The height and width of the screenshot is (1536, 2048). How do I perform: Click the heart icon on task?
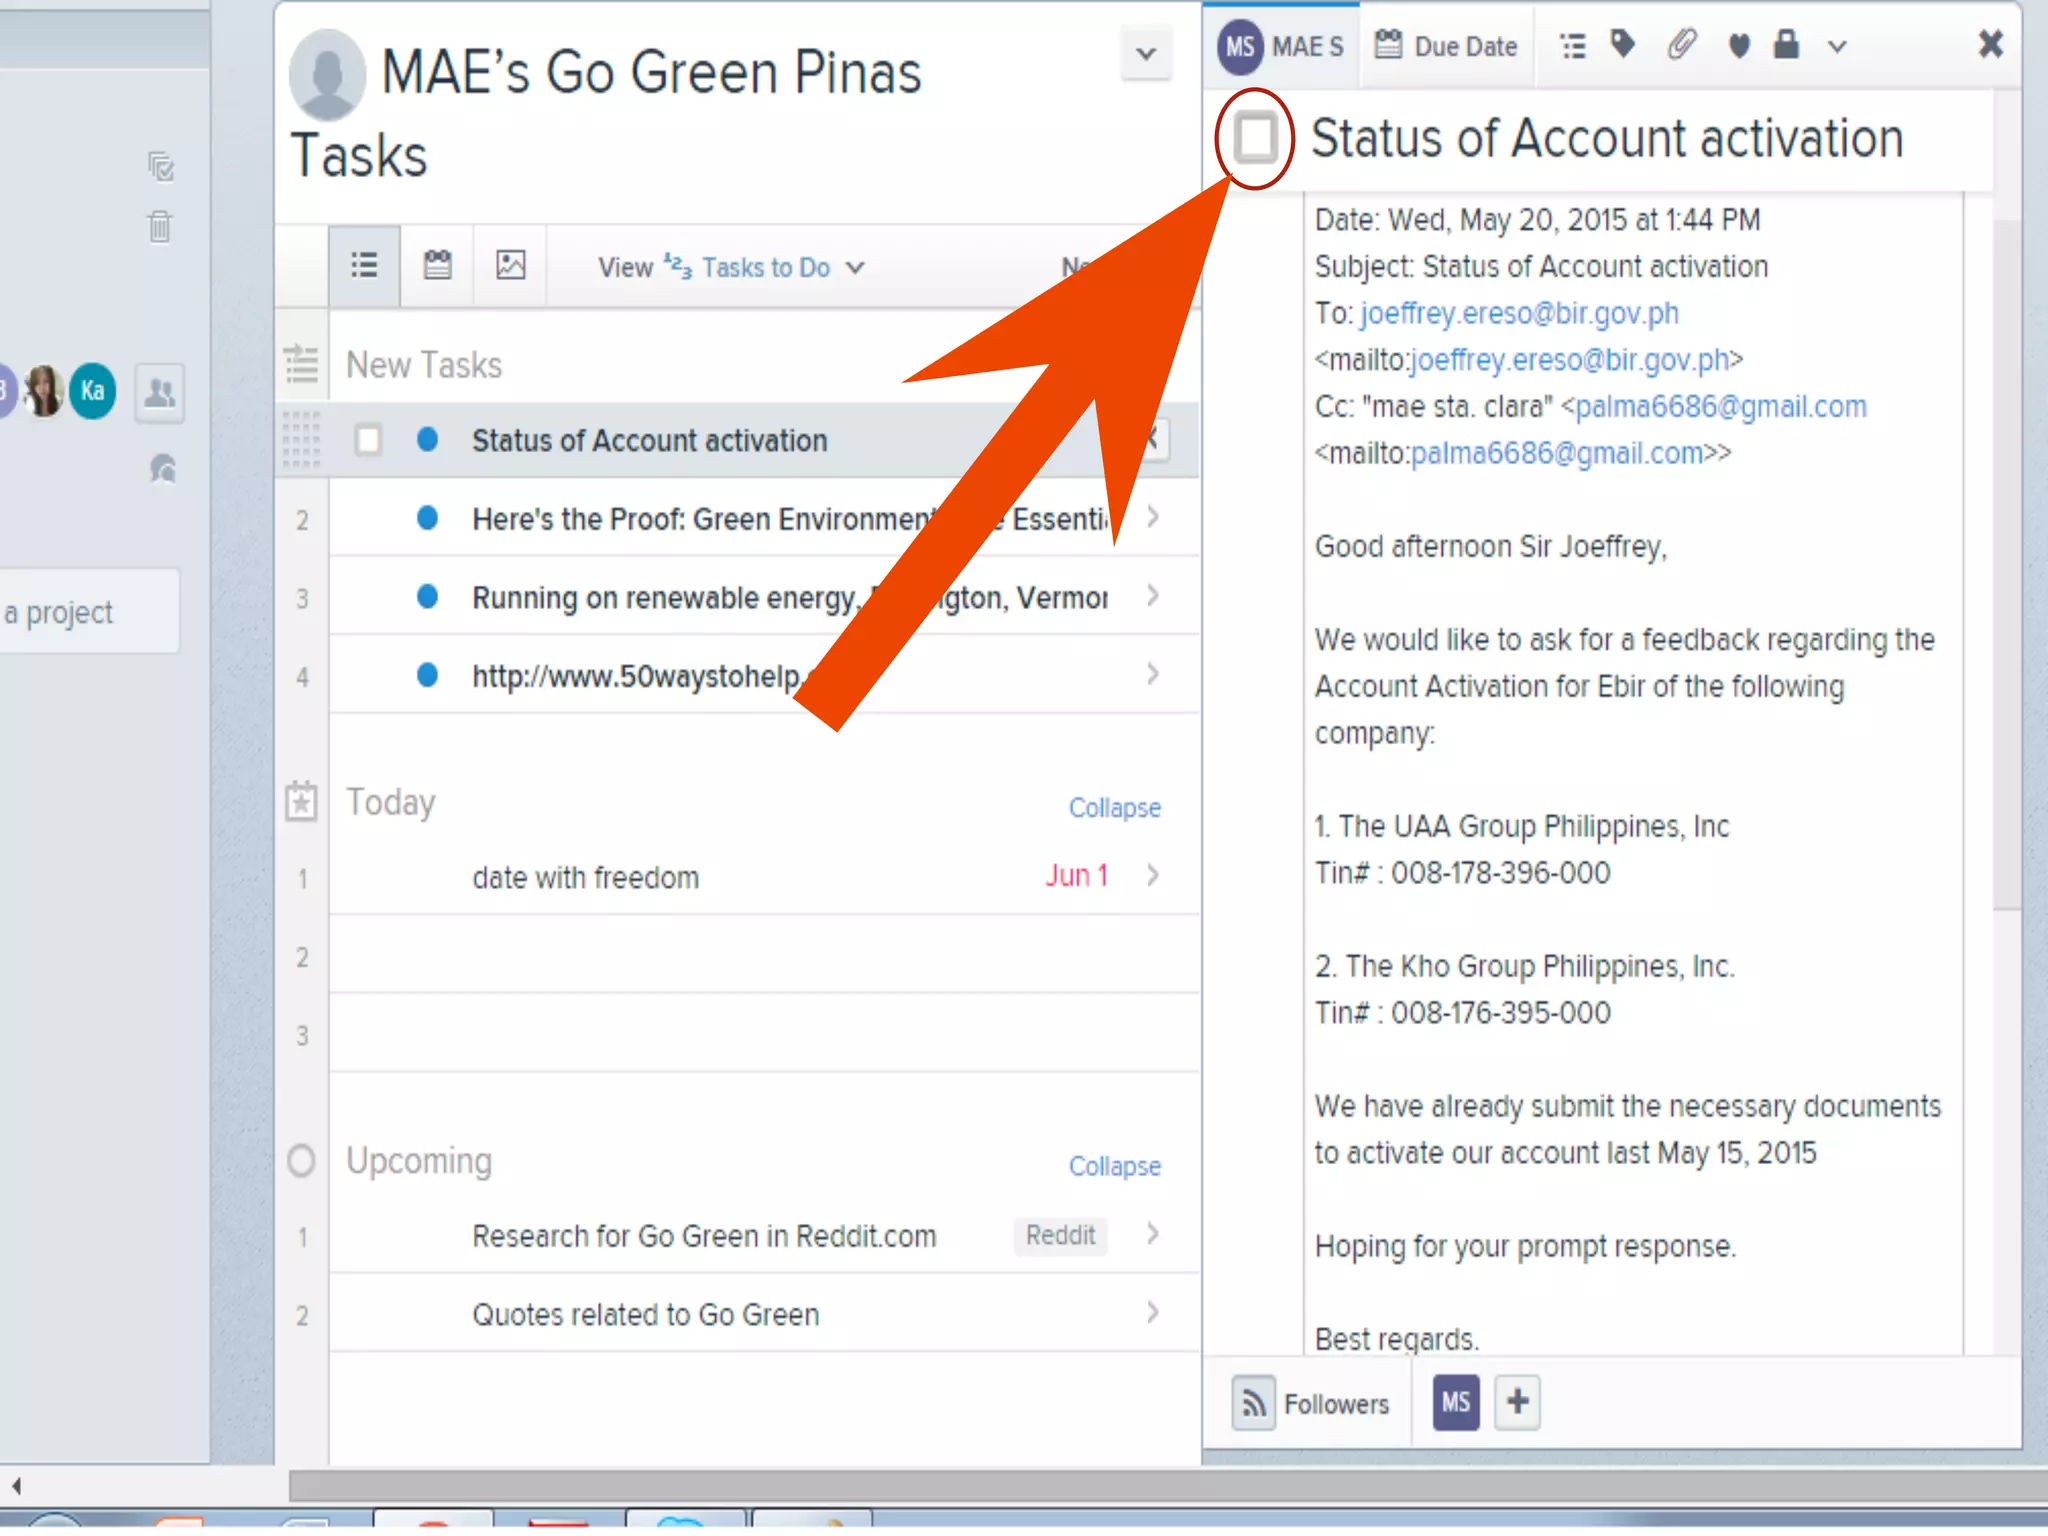point(1739,46)
